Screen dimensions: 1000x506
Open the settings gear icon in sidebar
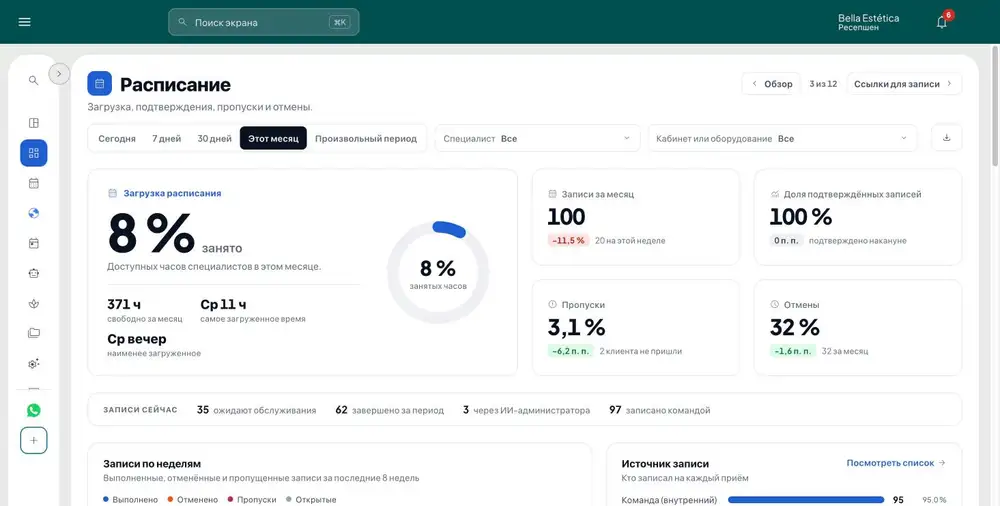[x=34, y=364]
